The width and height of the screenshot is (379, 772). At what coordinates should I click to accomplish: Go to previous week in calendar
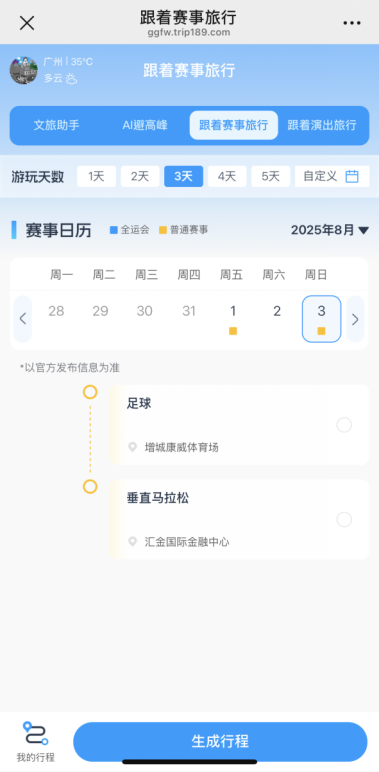23,319
